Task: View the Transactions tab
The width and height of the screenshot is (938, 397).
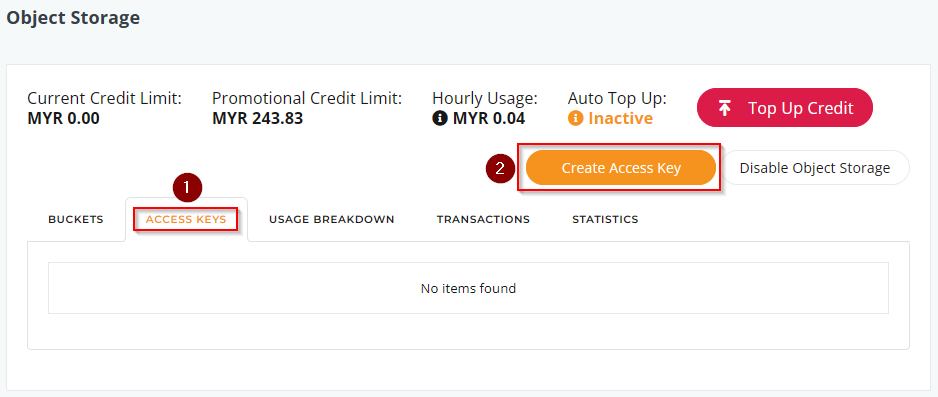Action: 483,219
